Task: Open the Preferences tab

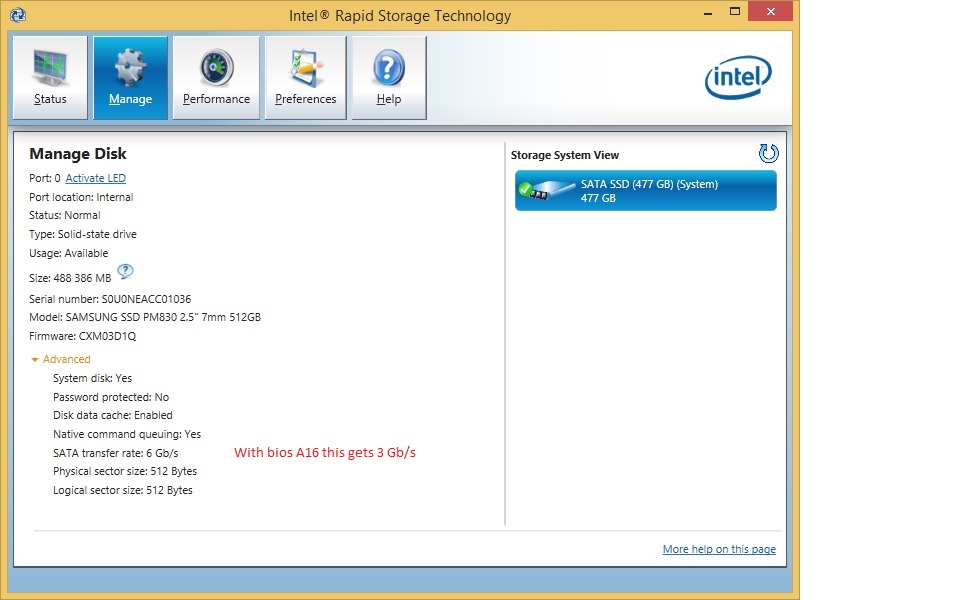Action: (x=306, y=78)
